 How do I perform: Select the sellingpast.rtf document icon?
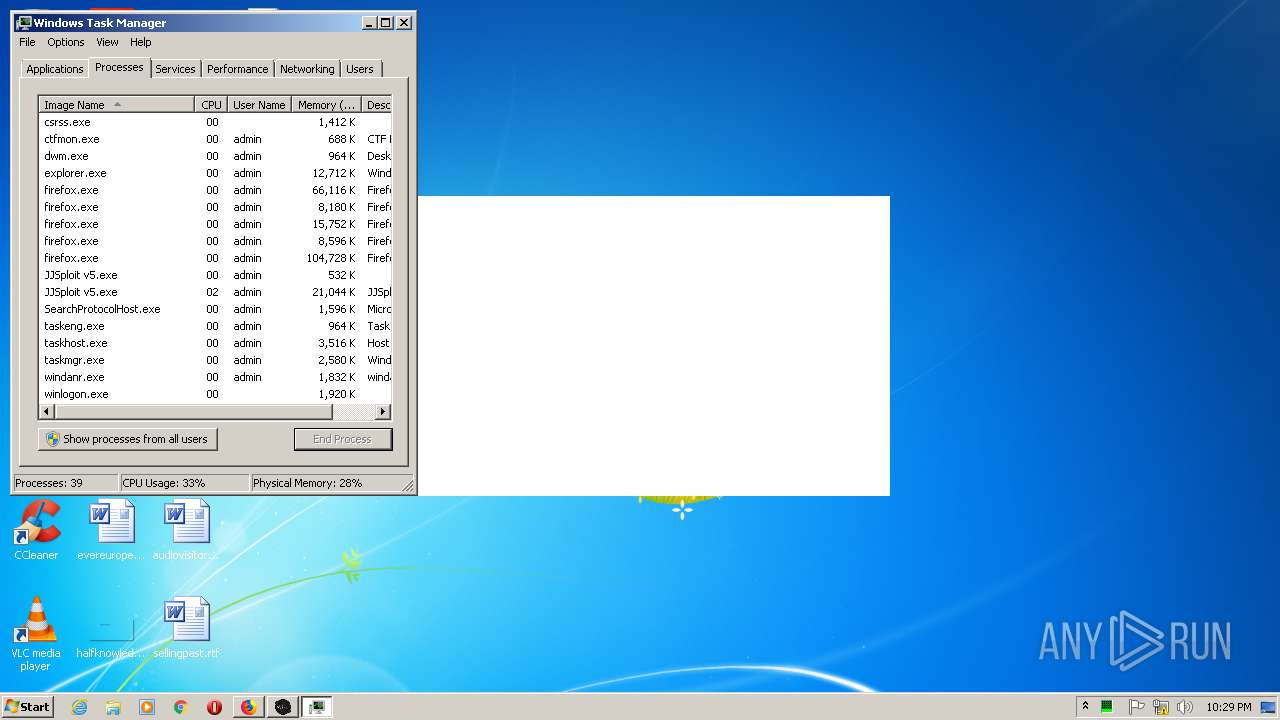tap(186, 627)
